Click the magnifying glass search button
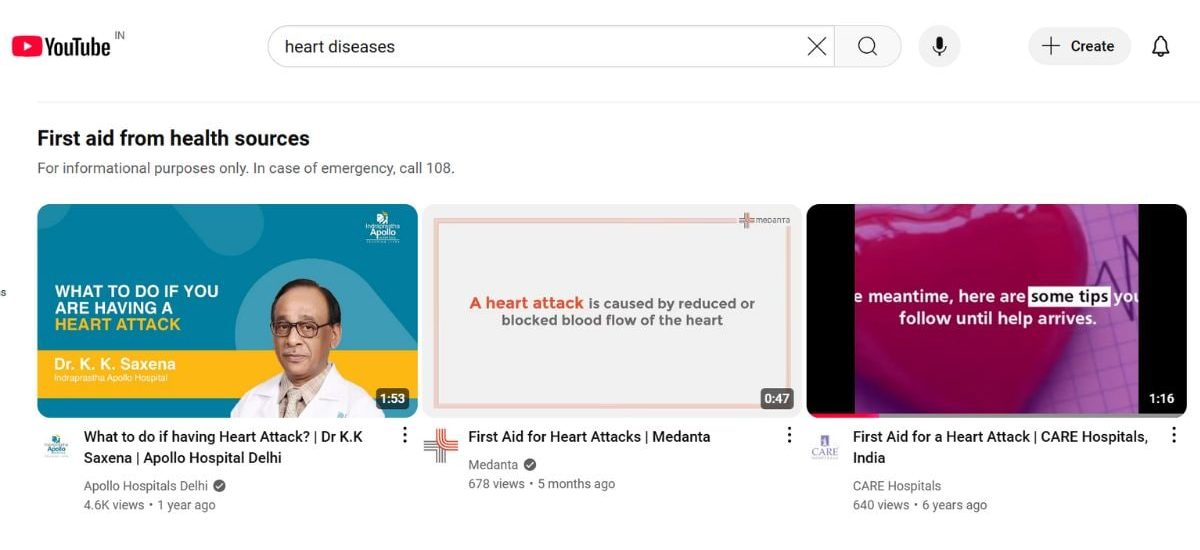 point(867,46)
